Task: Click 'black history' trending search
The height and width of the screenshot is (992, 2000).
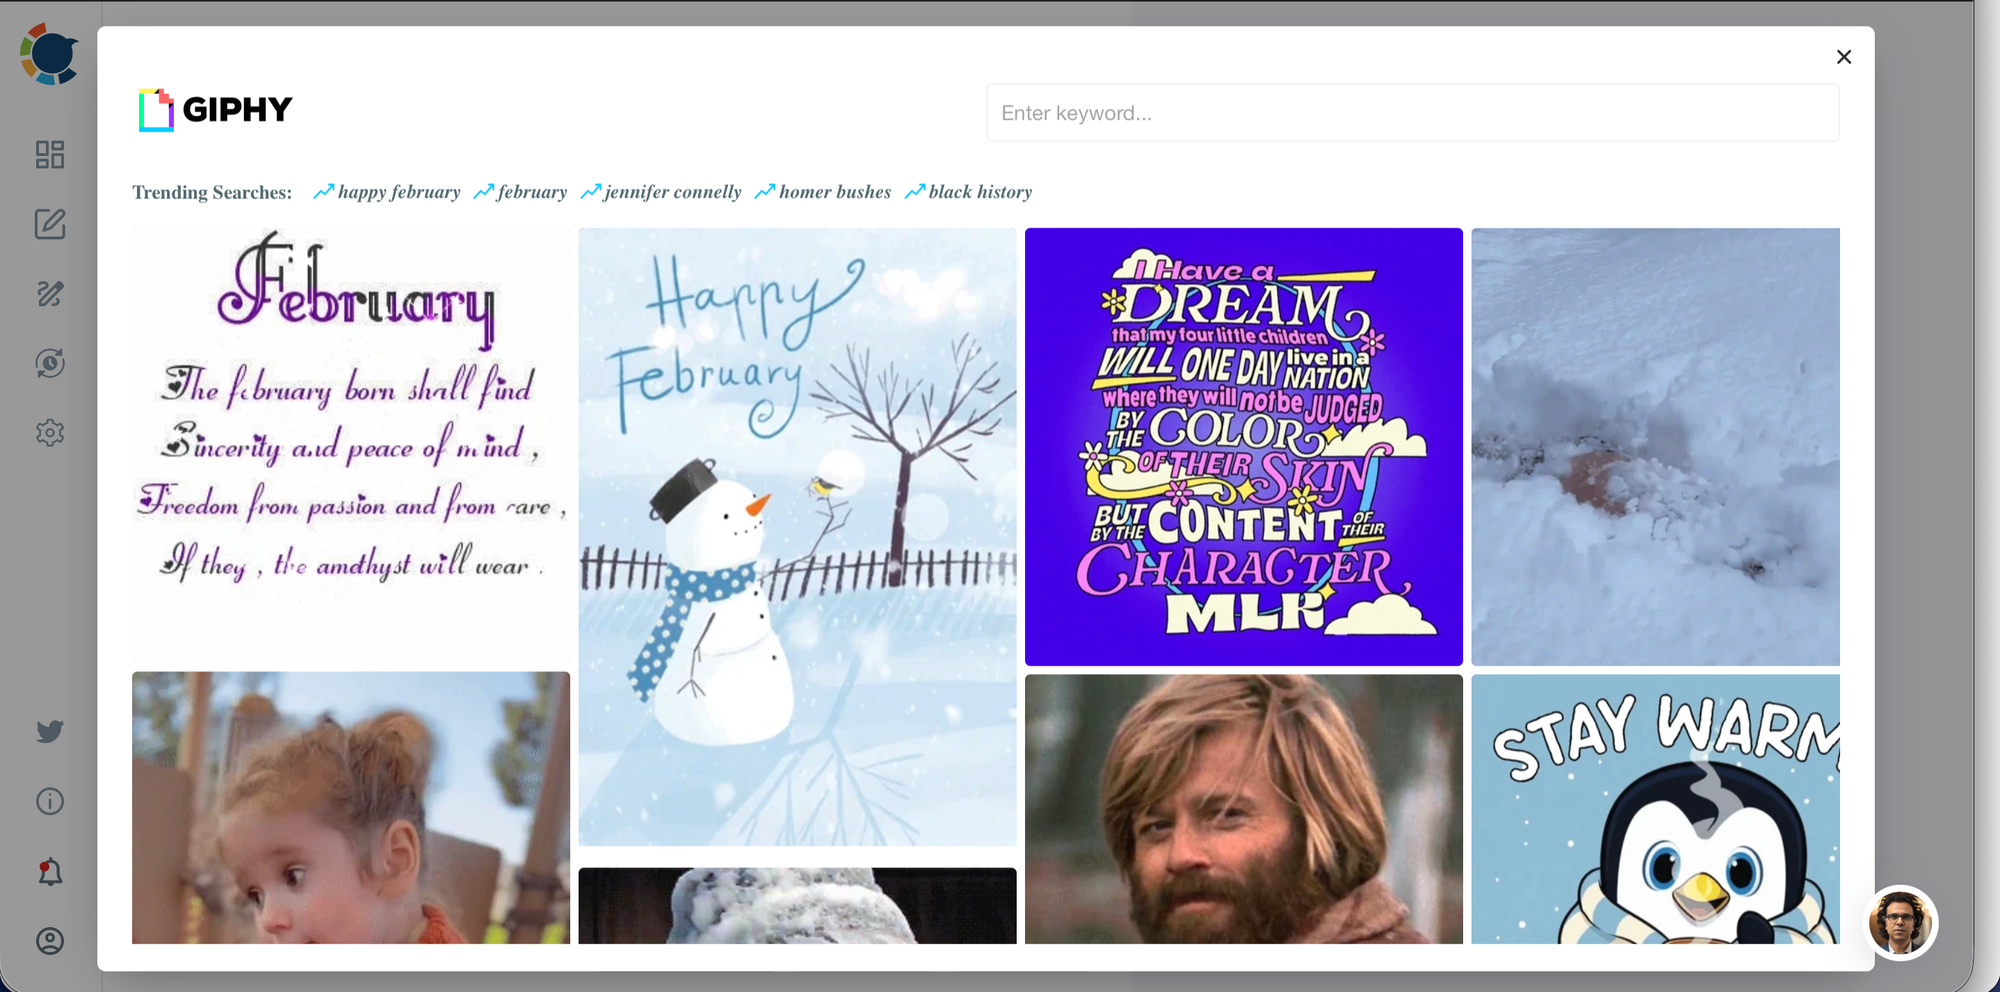Action: point(979,192)
